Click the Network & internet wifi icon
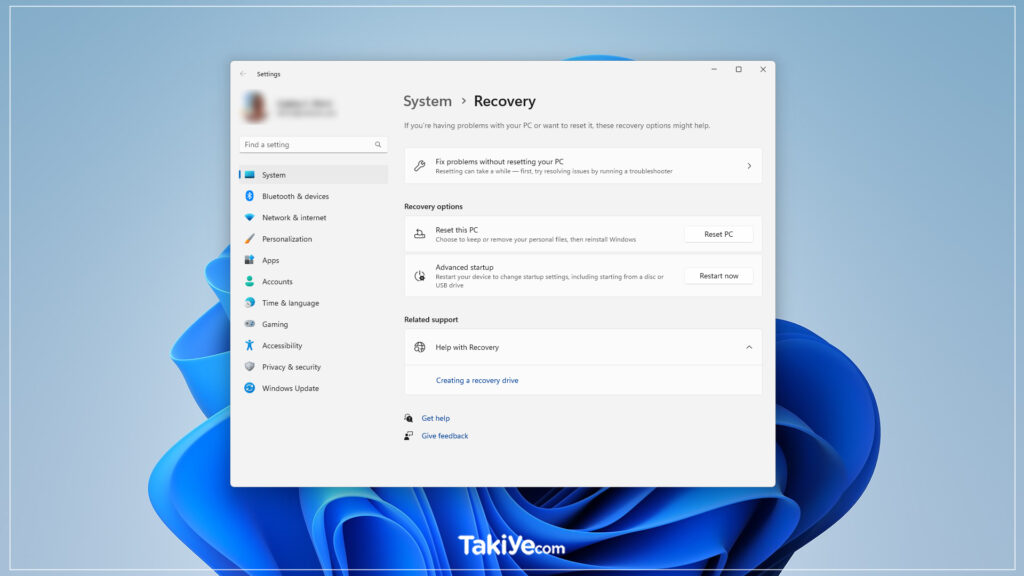This screenshot has height=576, width=1024. point(249,217)
